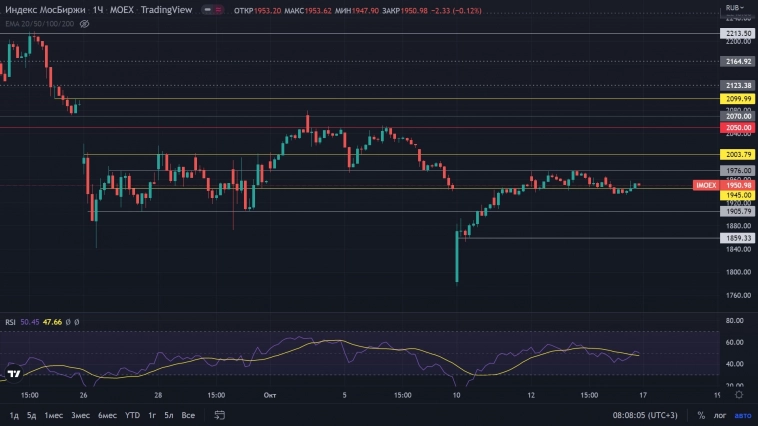Click the yellow 1945.00 price level label
The image size is (758, 426).
click(x=738, y=195)
